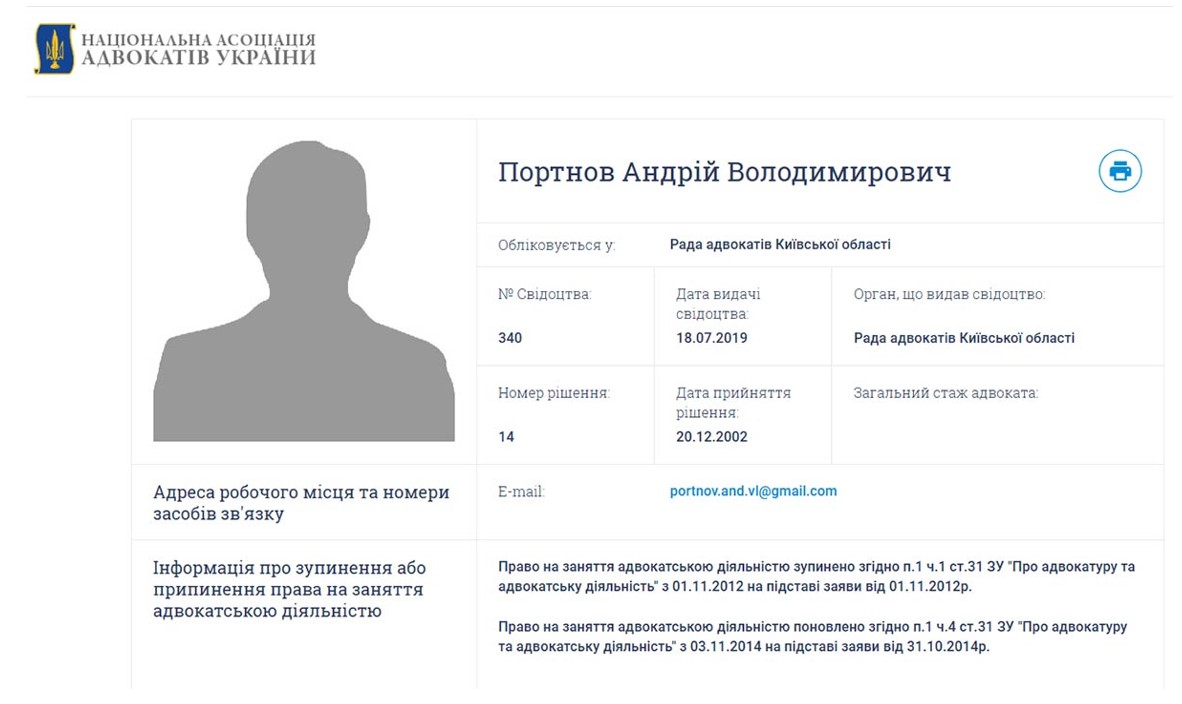Select certificate number 340

(510, 338)
